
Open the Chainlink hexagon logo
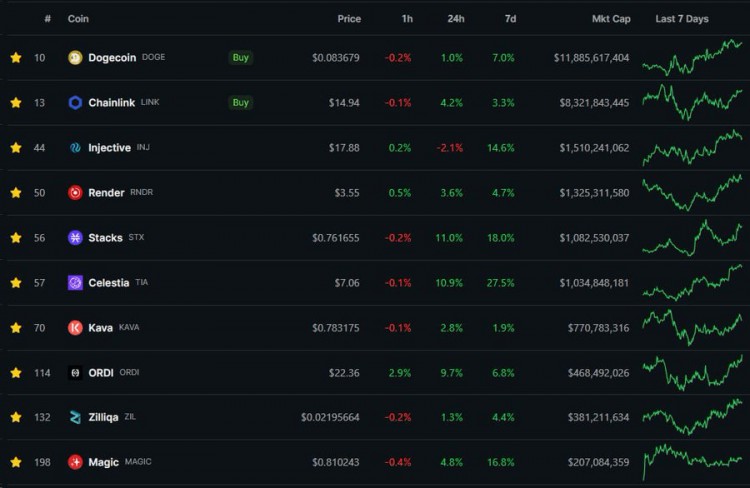tap(75, 103)
